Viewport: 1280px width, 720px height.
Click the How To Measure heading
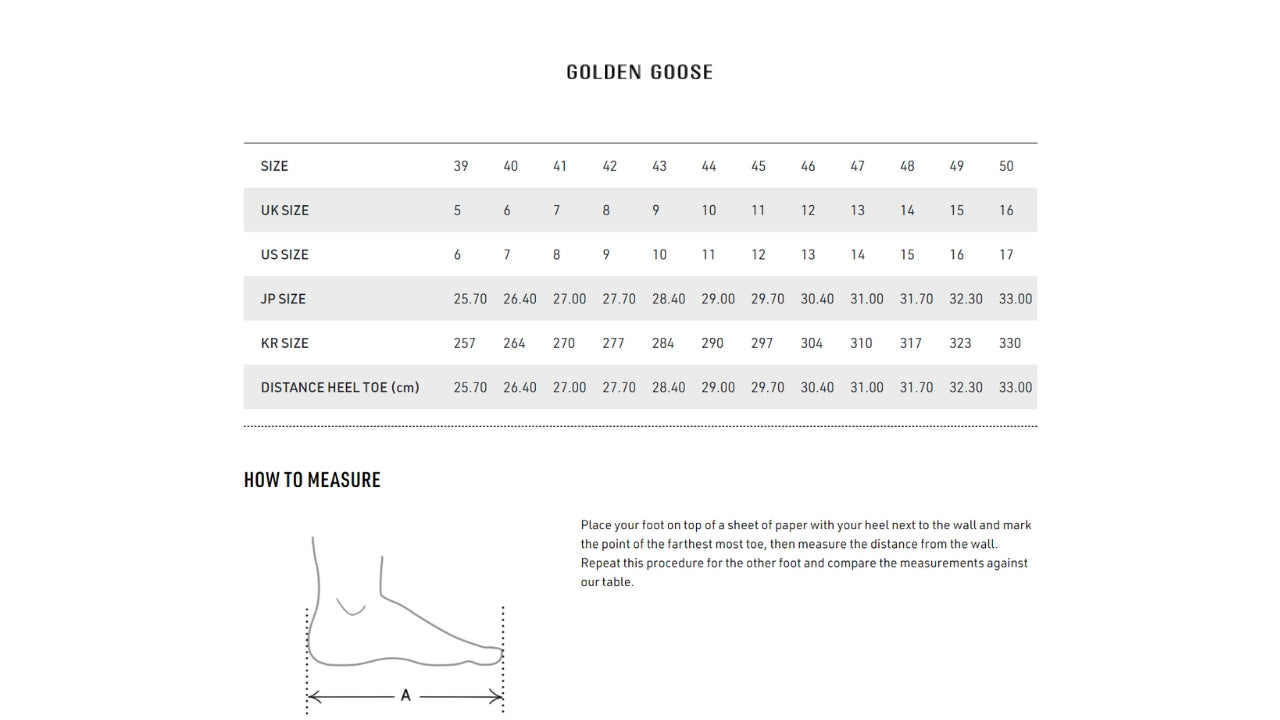[x=312, y=480]
